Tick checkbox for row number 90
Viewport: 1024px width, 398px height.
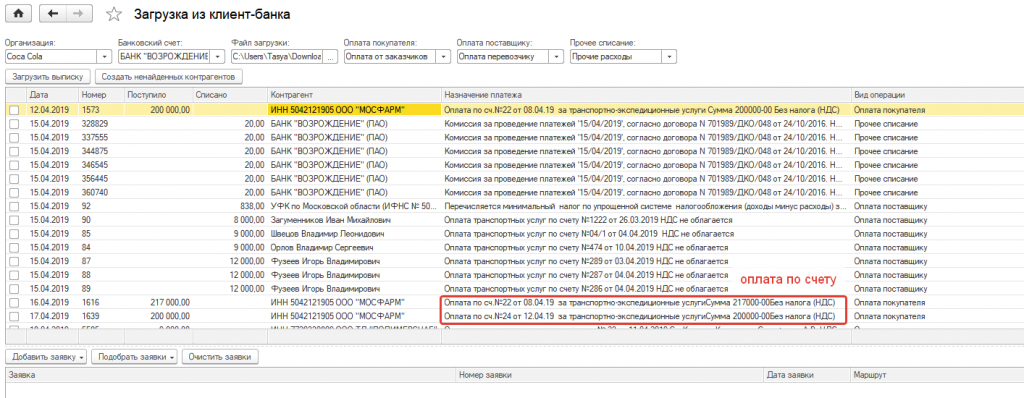pos(14,220)
